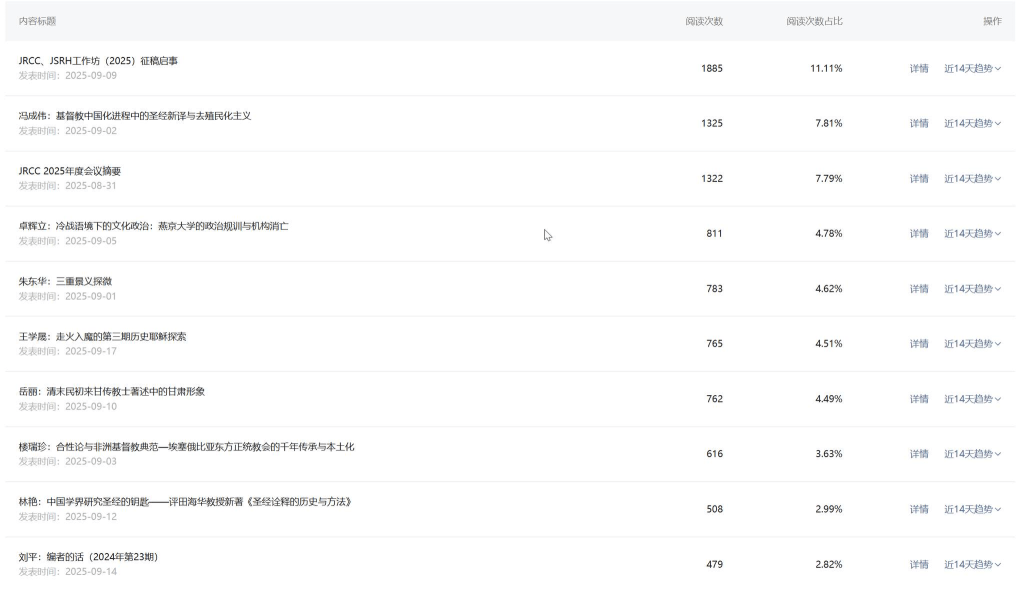The width and height of the screenshot is (1024, 589).
Task: Click the 阅读次数占比 column header
Action: [x=814, y=21]
